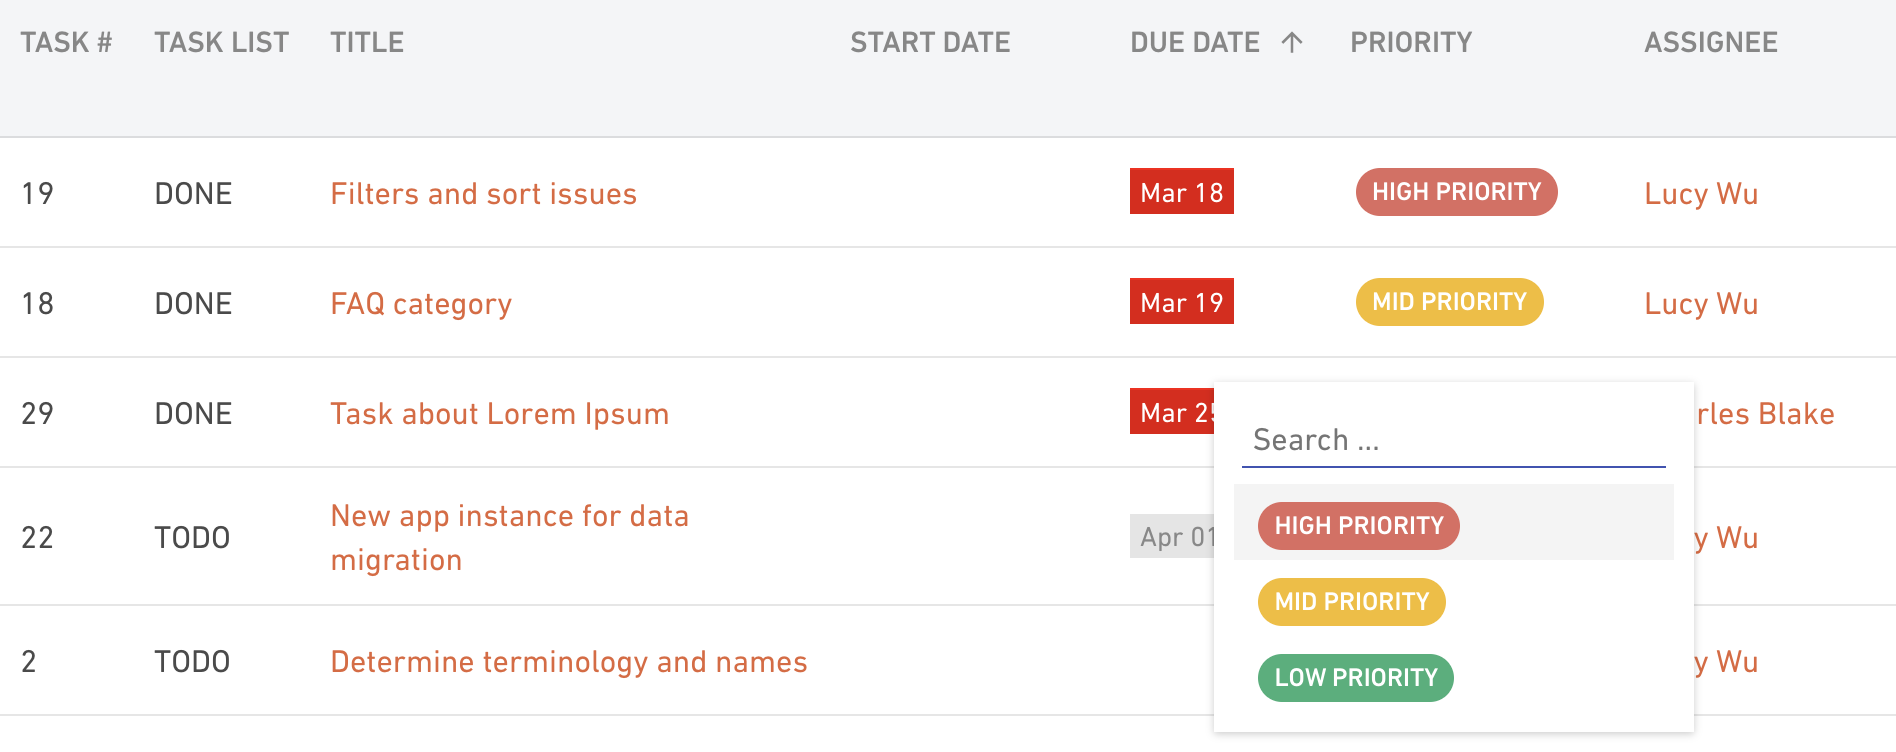Viewport: 1896px width, 752px height.
Task: Choose HIGH PRIORITY from dropdown list
Action: pyautogui.click(x=1359, y=526)
